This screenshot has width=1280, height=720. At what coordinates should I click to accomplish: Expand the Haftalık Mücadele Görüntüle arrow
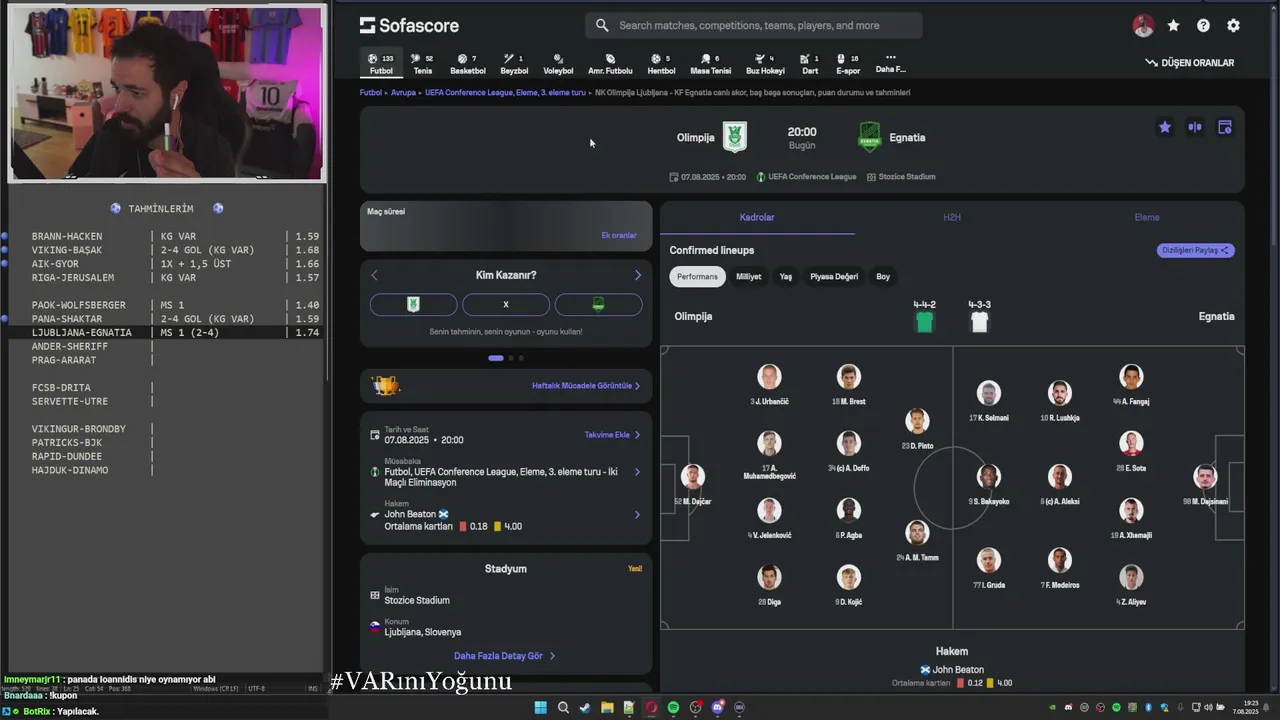pyautogui.click(x=637, y=386)
